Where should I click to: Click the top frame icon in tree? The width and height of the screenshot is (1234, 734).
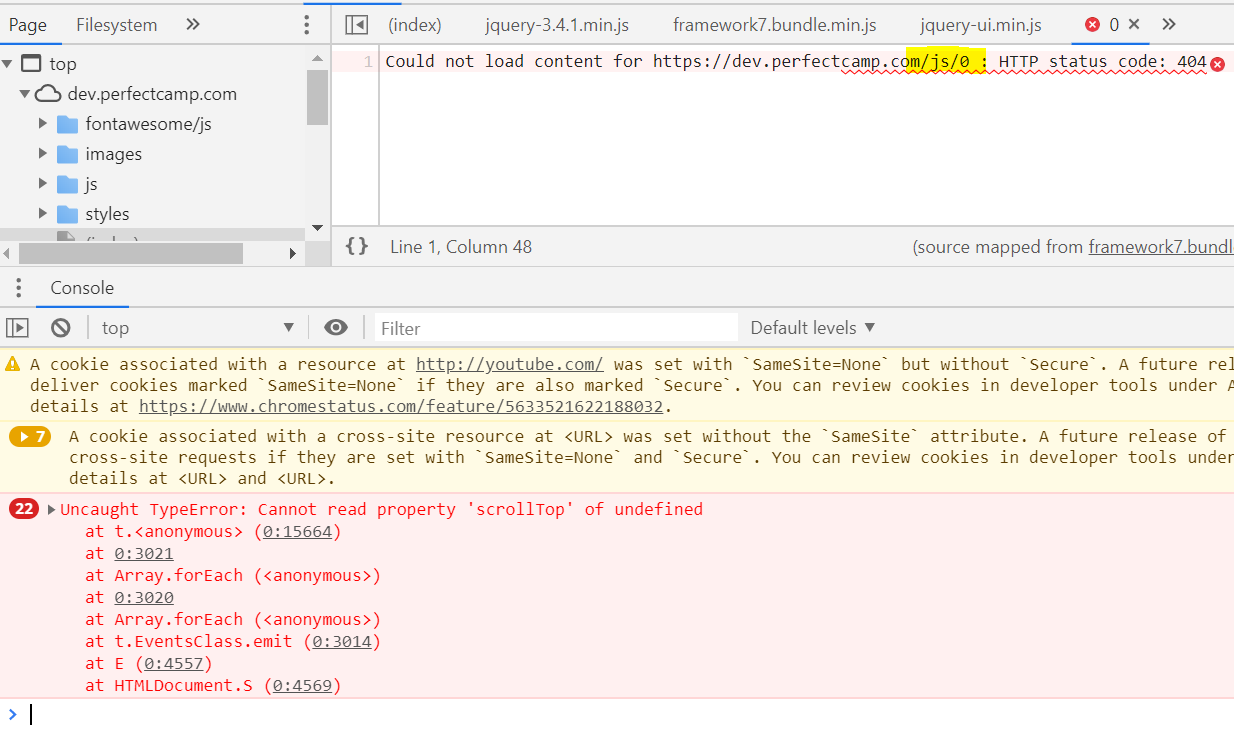[31, 64]
